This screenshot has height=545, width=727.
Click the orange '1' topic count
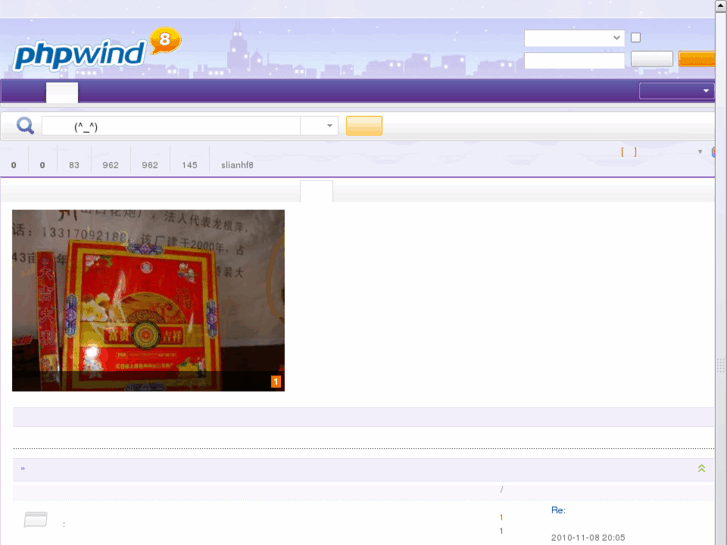coord(501,517)
